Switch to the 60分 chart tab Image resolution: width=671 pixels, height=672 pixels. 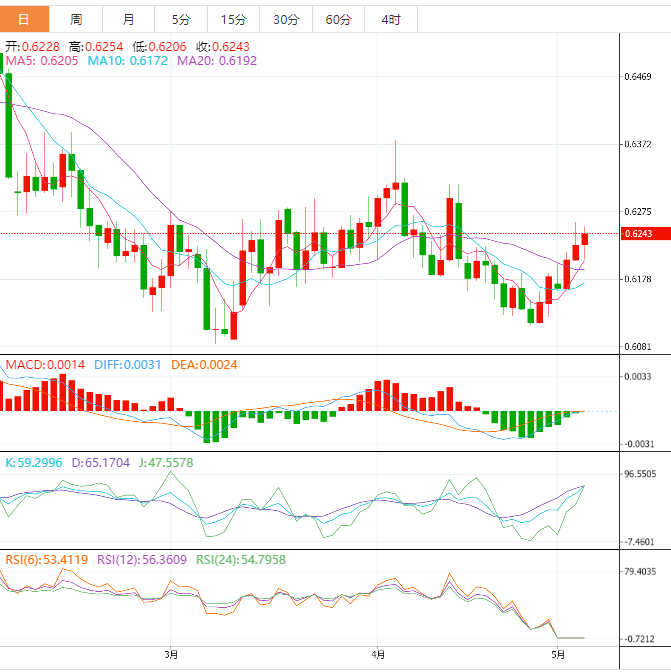click(339, 19)
